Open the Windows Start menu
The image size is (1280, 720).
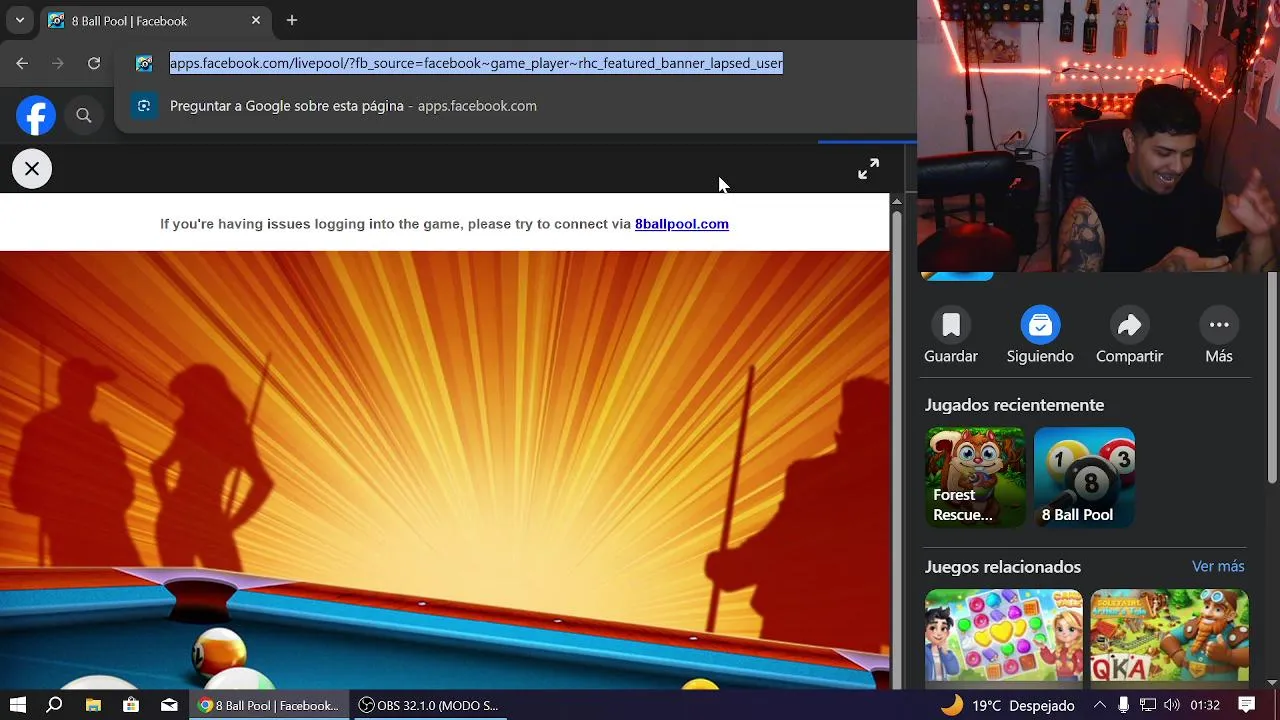pyautogui.click(x=17, y=705)
